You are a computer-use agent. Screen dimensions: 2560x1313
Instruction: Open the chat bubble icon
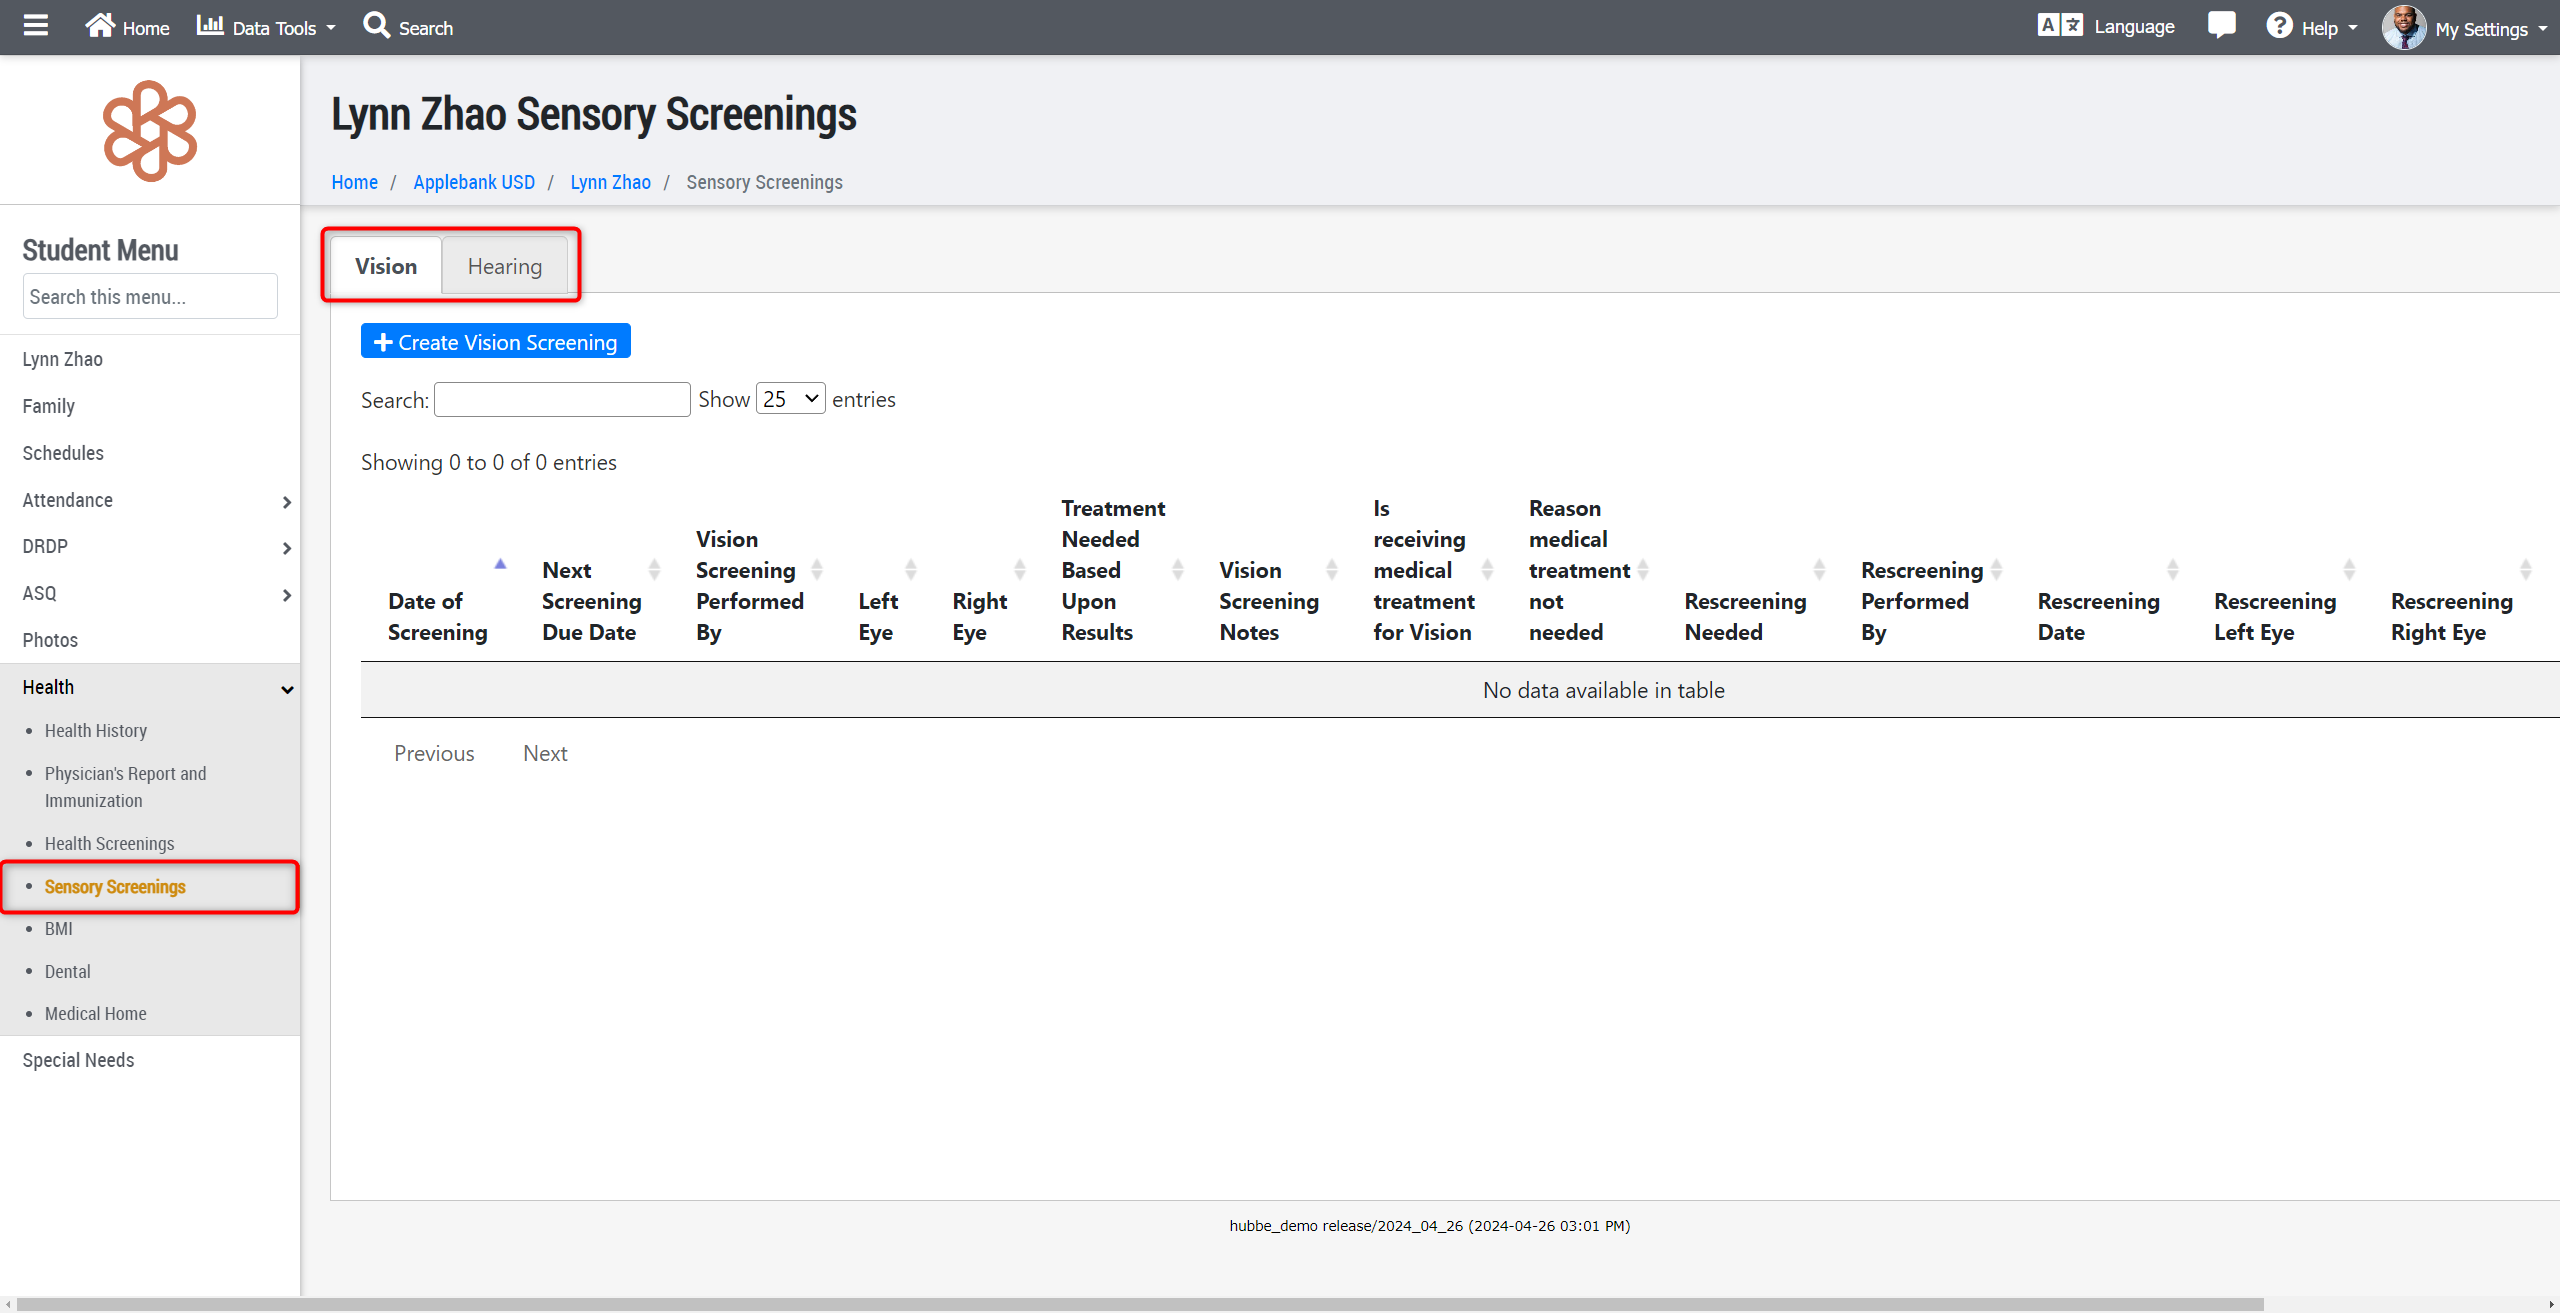tap(2221, 26)
